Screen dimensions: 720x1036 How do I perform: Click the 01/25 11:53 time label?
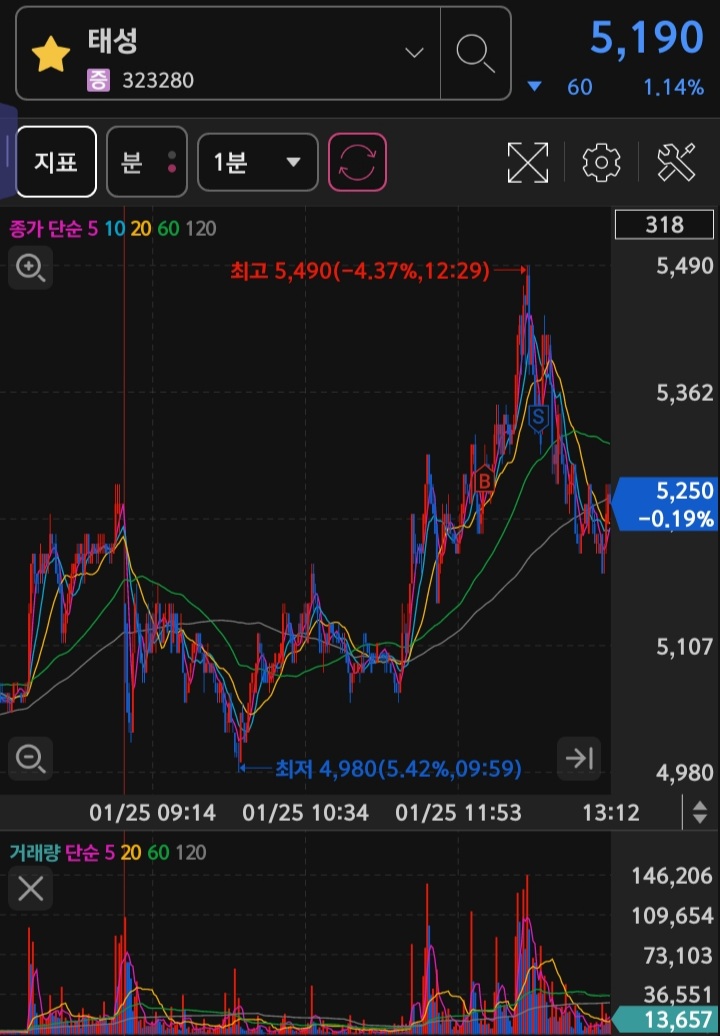458,812
